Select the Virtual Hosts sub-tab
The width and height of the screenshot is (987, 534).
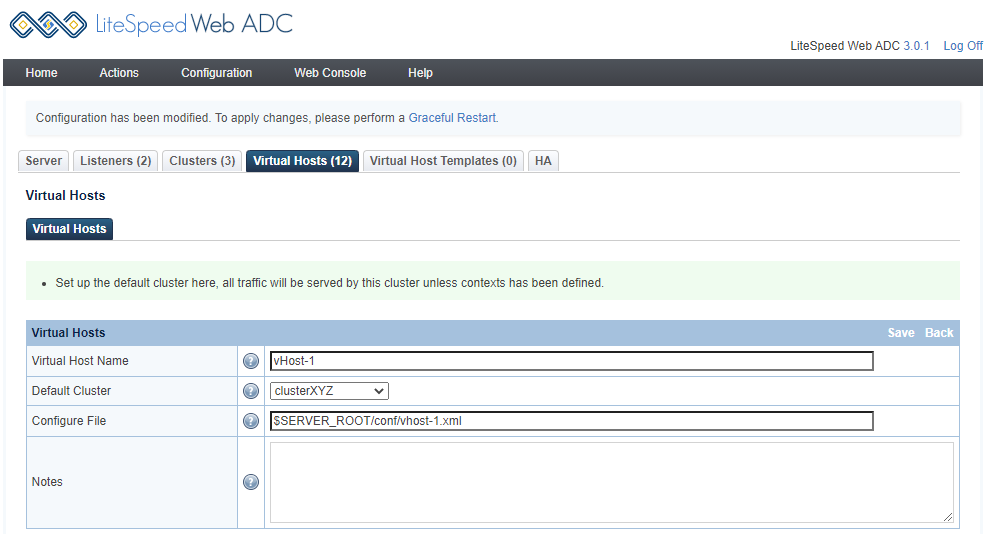click(x=69, y=229)
